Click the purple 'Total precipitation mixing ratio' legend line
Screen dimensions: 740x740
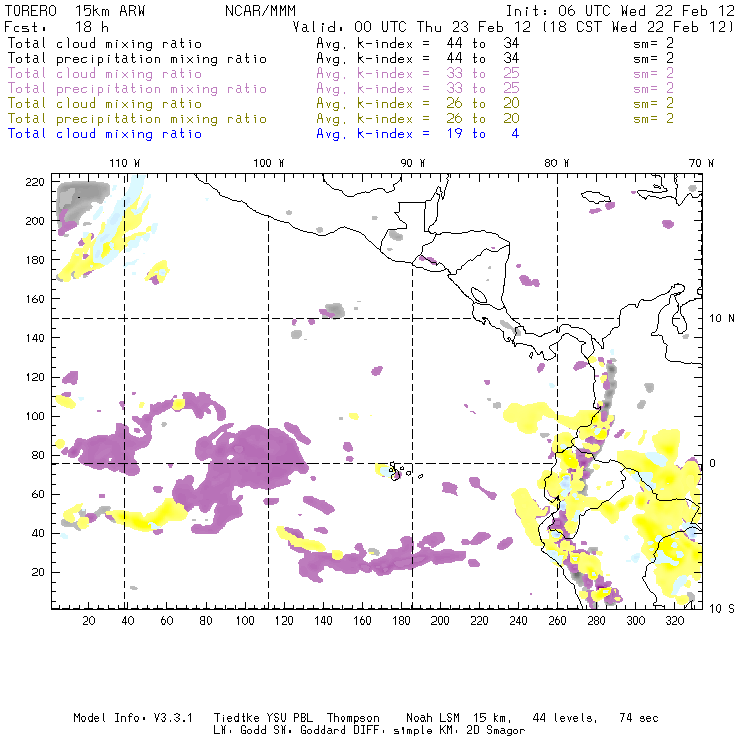click(137, 89)
